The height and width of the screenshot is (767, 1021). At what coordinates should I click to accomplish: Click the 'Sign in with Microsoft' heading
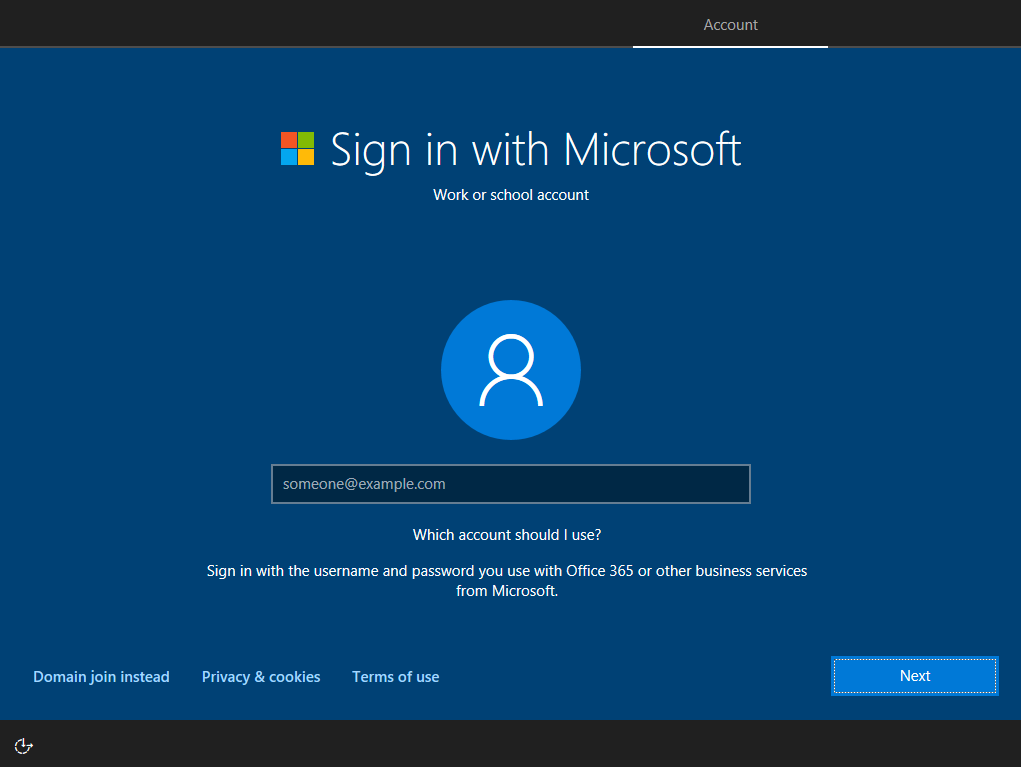coord(535,150)
